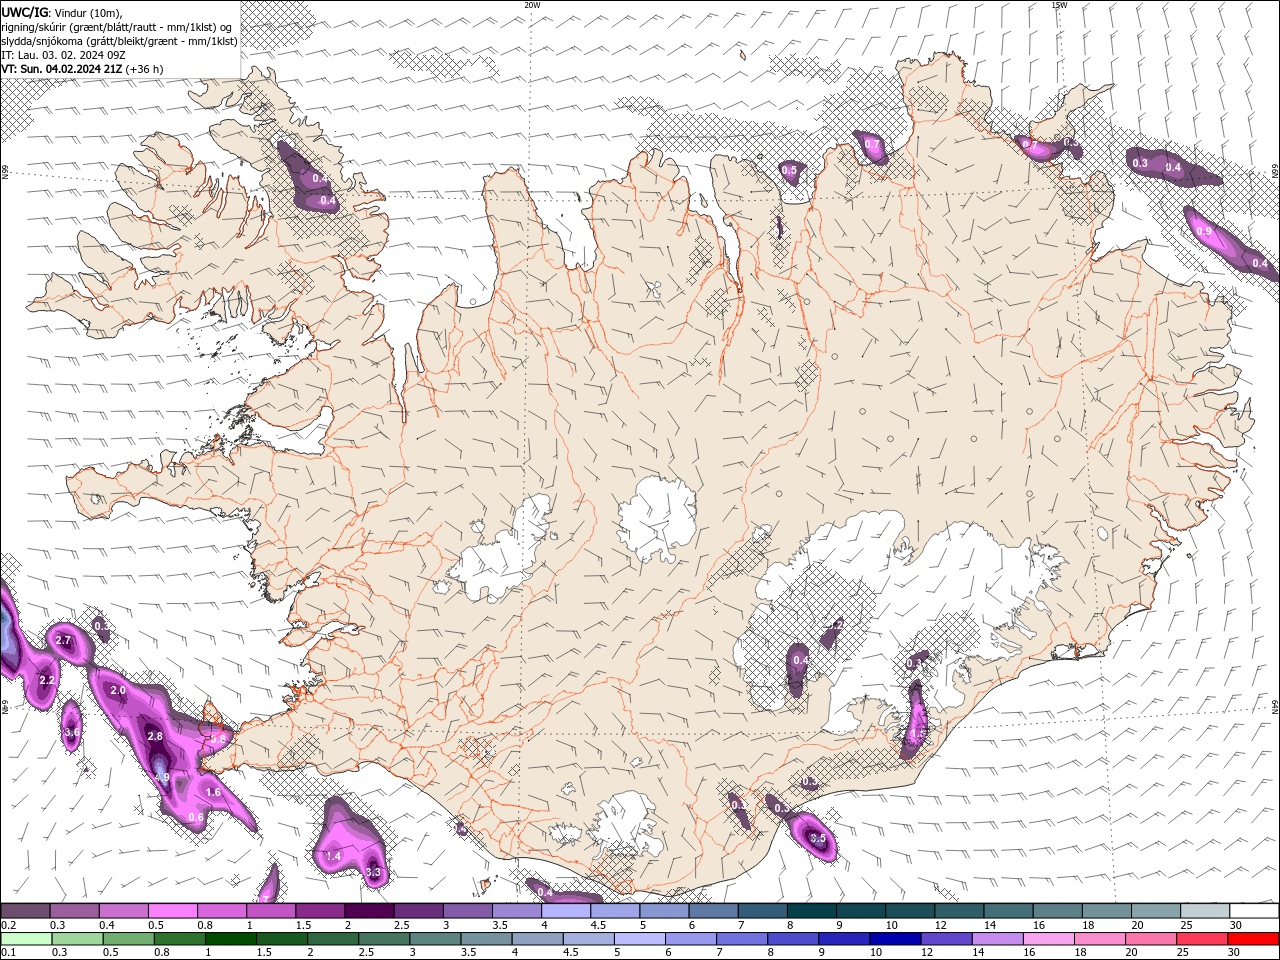Click the 'rigning/skúrir' legend description line
Image resolution: width=1280 pixels, height=960 pixels.
pos(117,27)
